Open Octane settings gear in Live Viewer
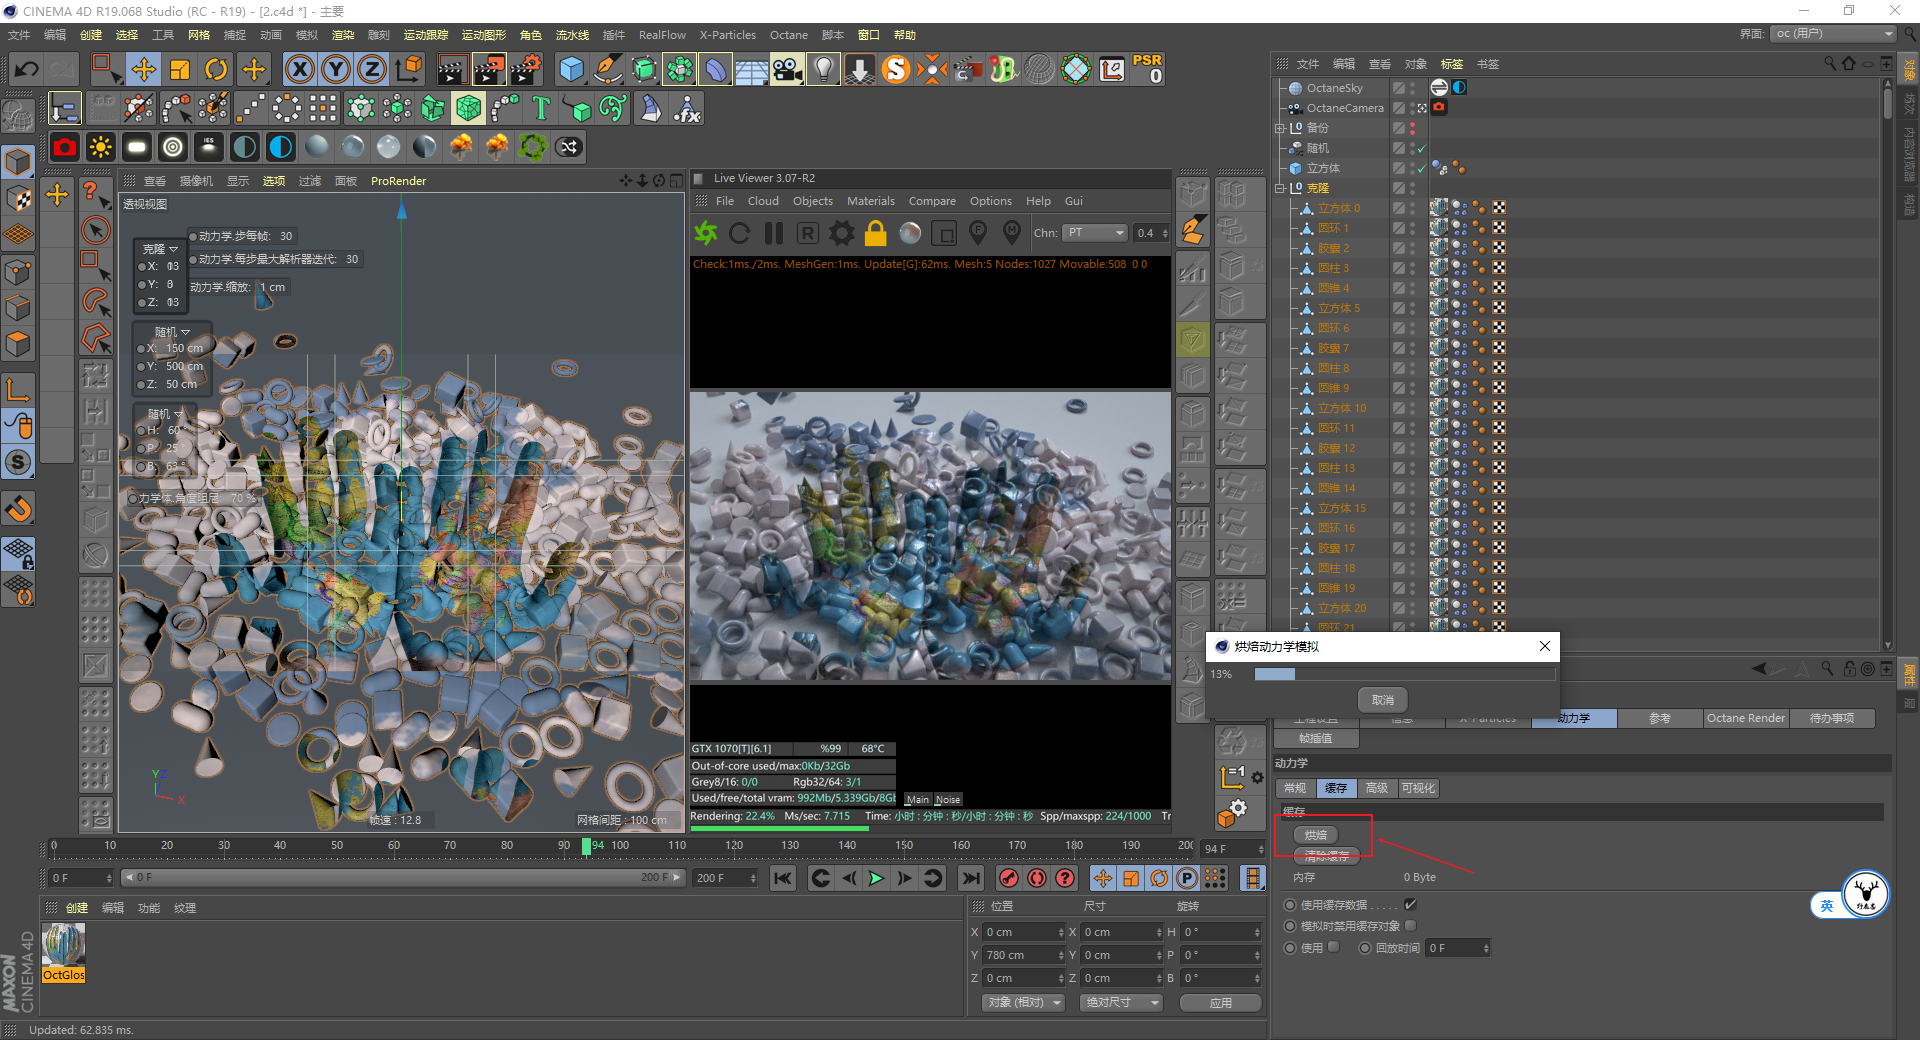The height and width of the screenshot is (1040, 1920). pyautogui.click(x=842, y=233)
